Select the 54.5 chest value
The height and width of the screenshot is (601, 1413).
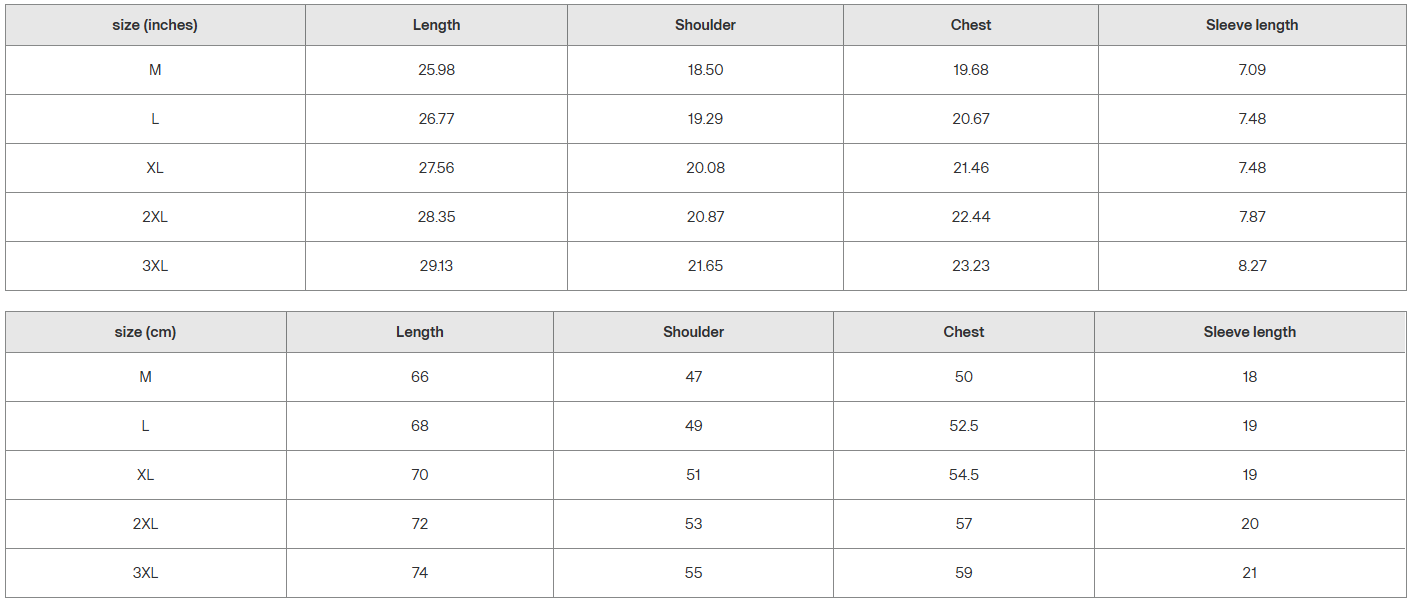coord(964,475)
